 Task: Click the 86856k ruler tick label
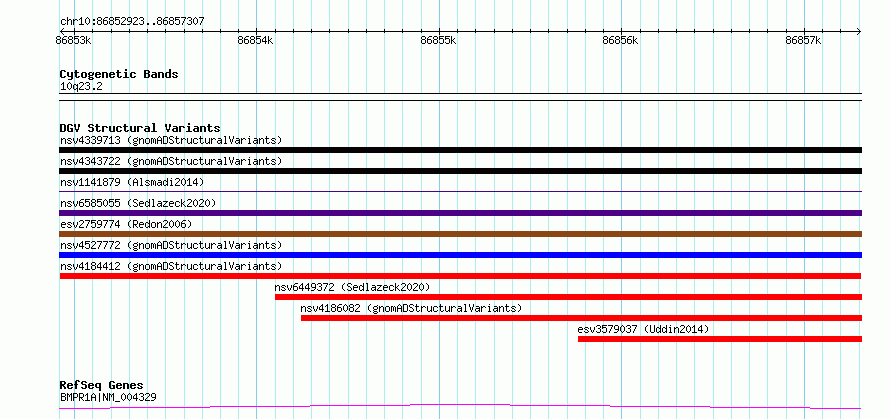point(621,41)
